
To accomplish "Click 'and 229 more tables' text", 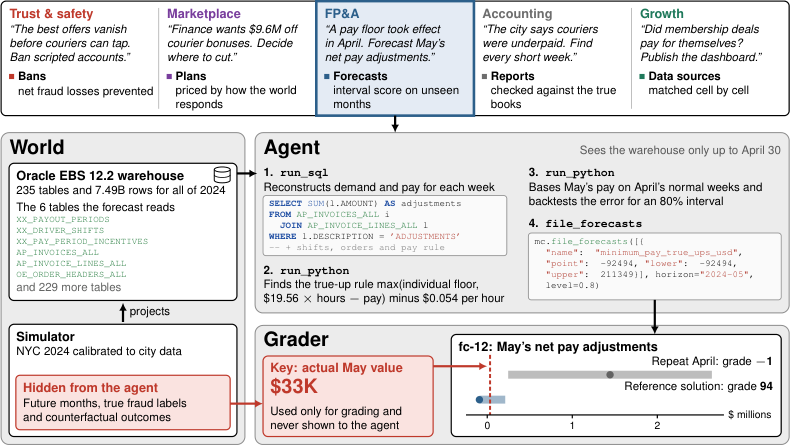I will 69,288.
